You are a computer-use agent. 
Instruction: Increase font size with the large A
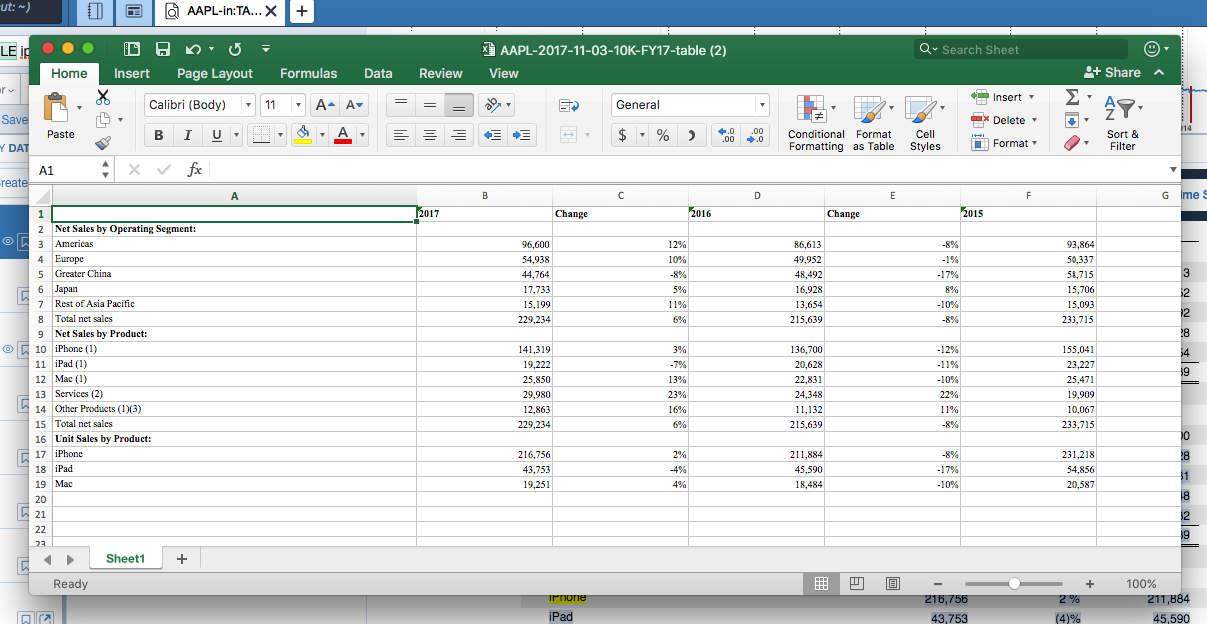324,105
